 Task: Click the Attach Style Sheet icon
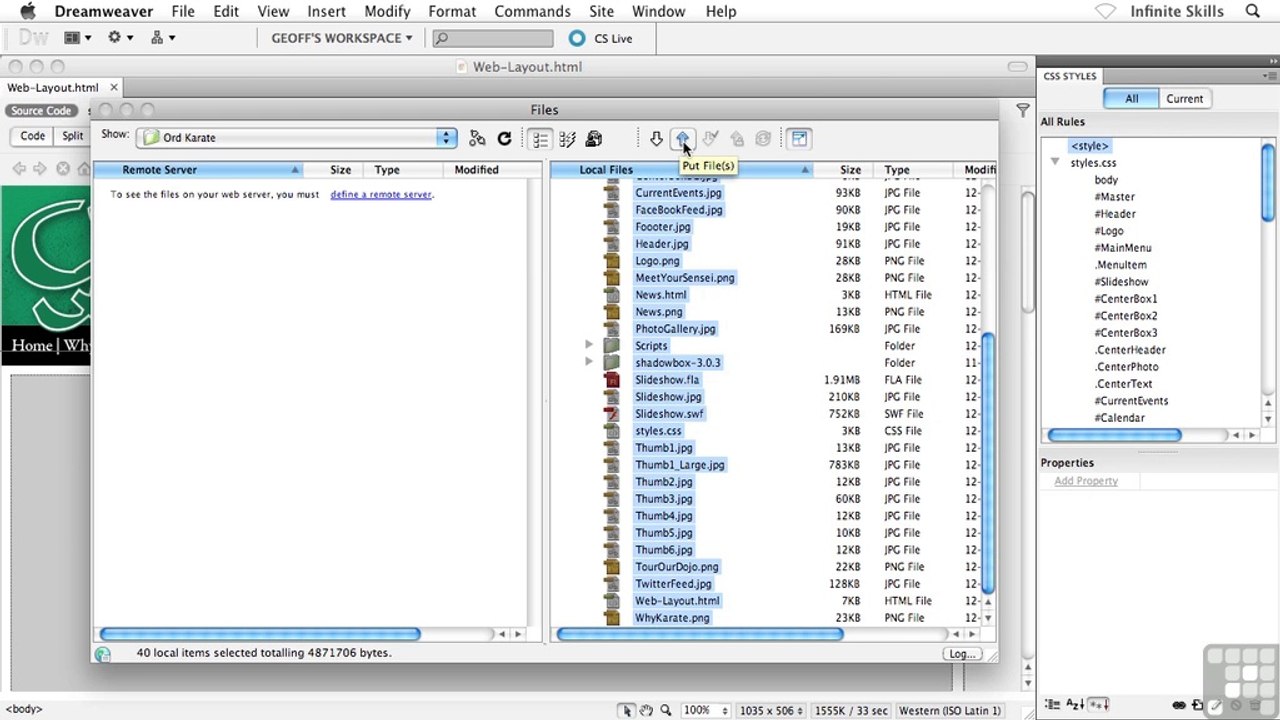(x=1179, y=705)
